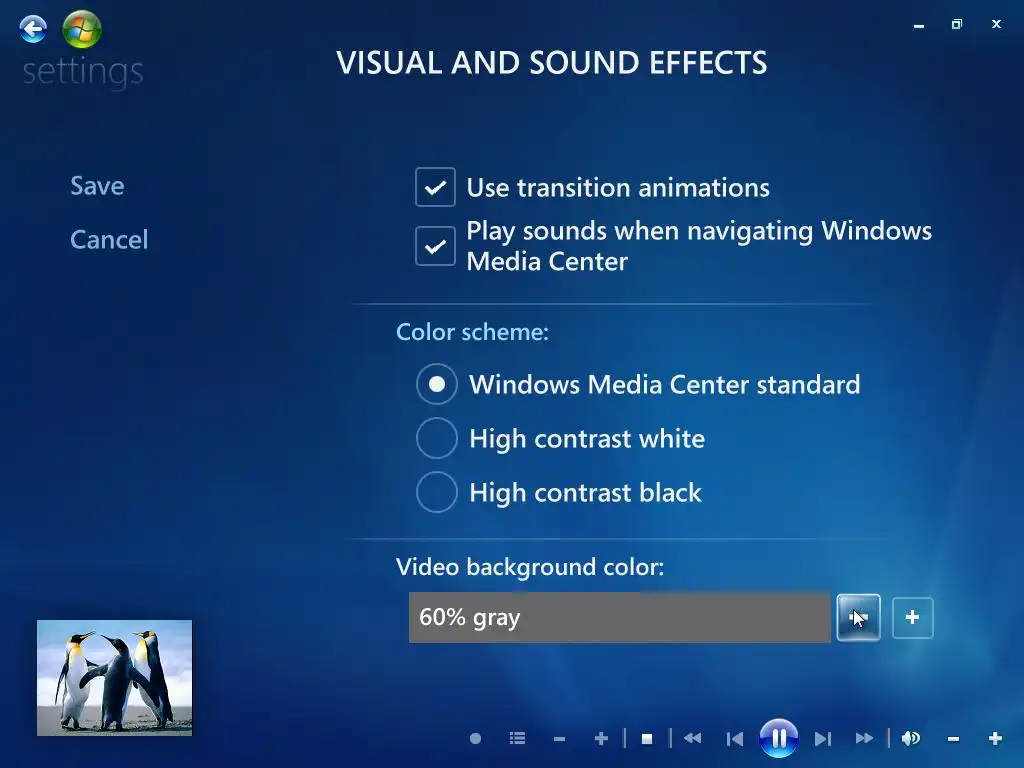Raise volume with the plus button

pyautogui.click(x=995, y=739)
